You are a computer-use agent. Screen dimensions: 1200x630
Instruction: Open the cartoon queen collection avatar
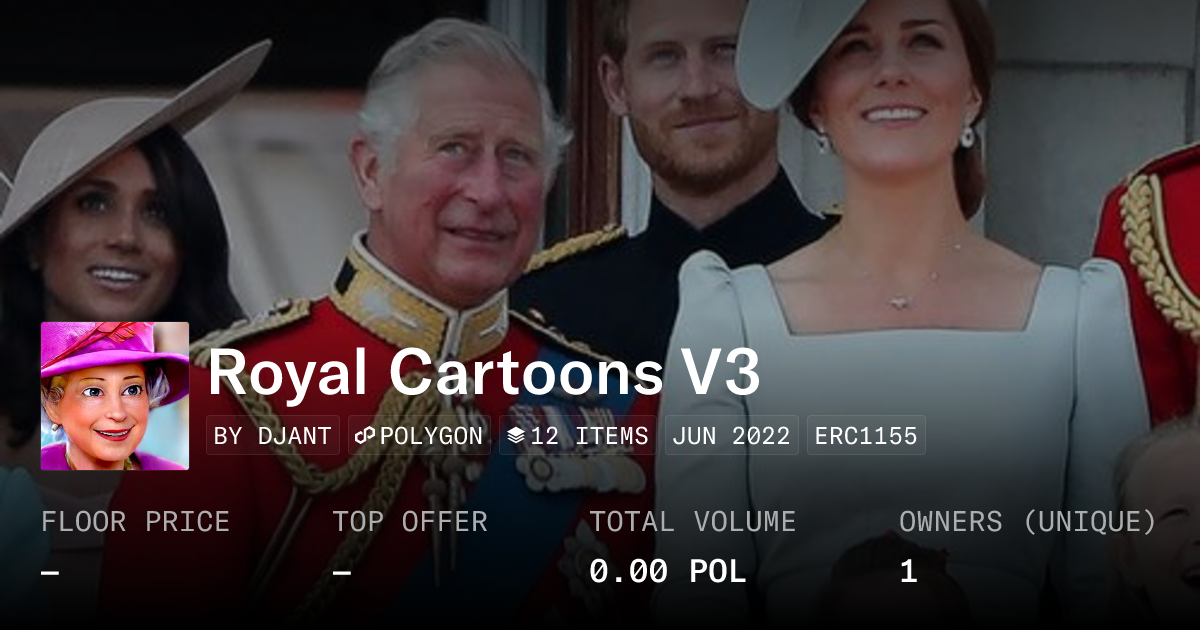[x=115, y=396]
